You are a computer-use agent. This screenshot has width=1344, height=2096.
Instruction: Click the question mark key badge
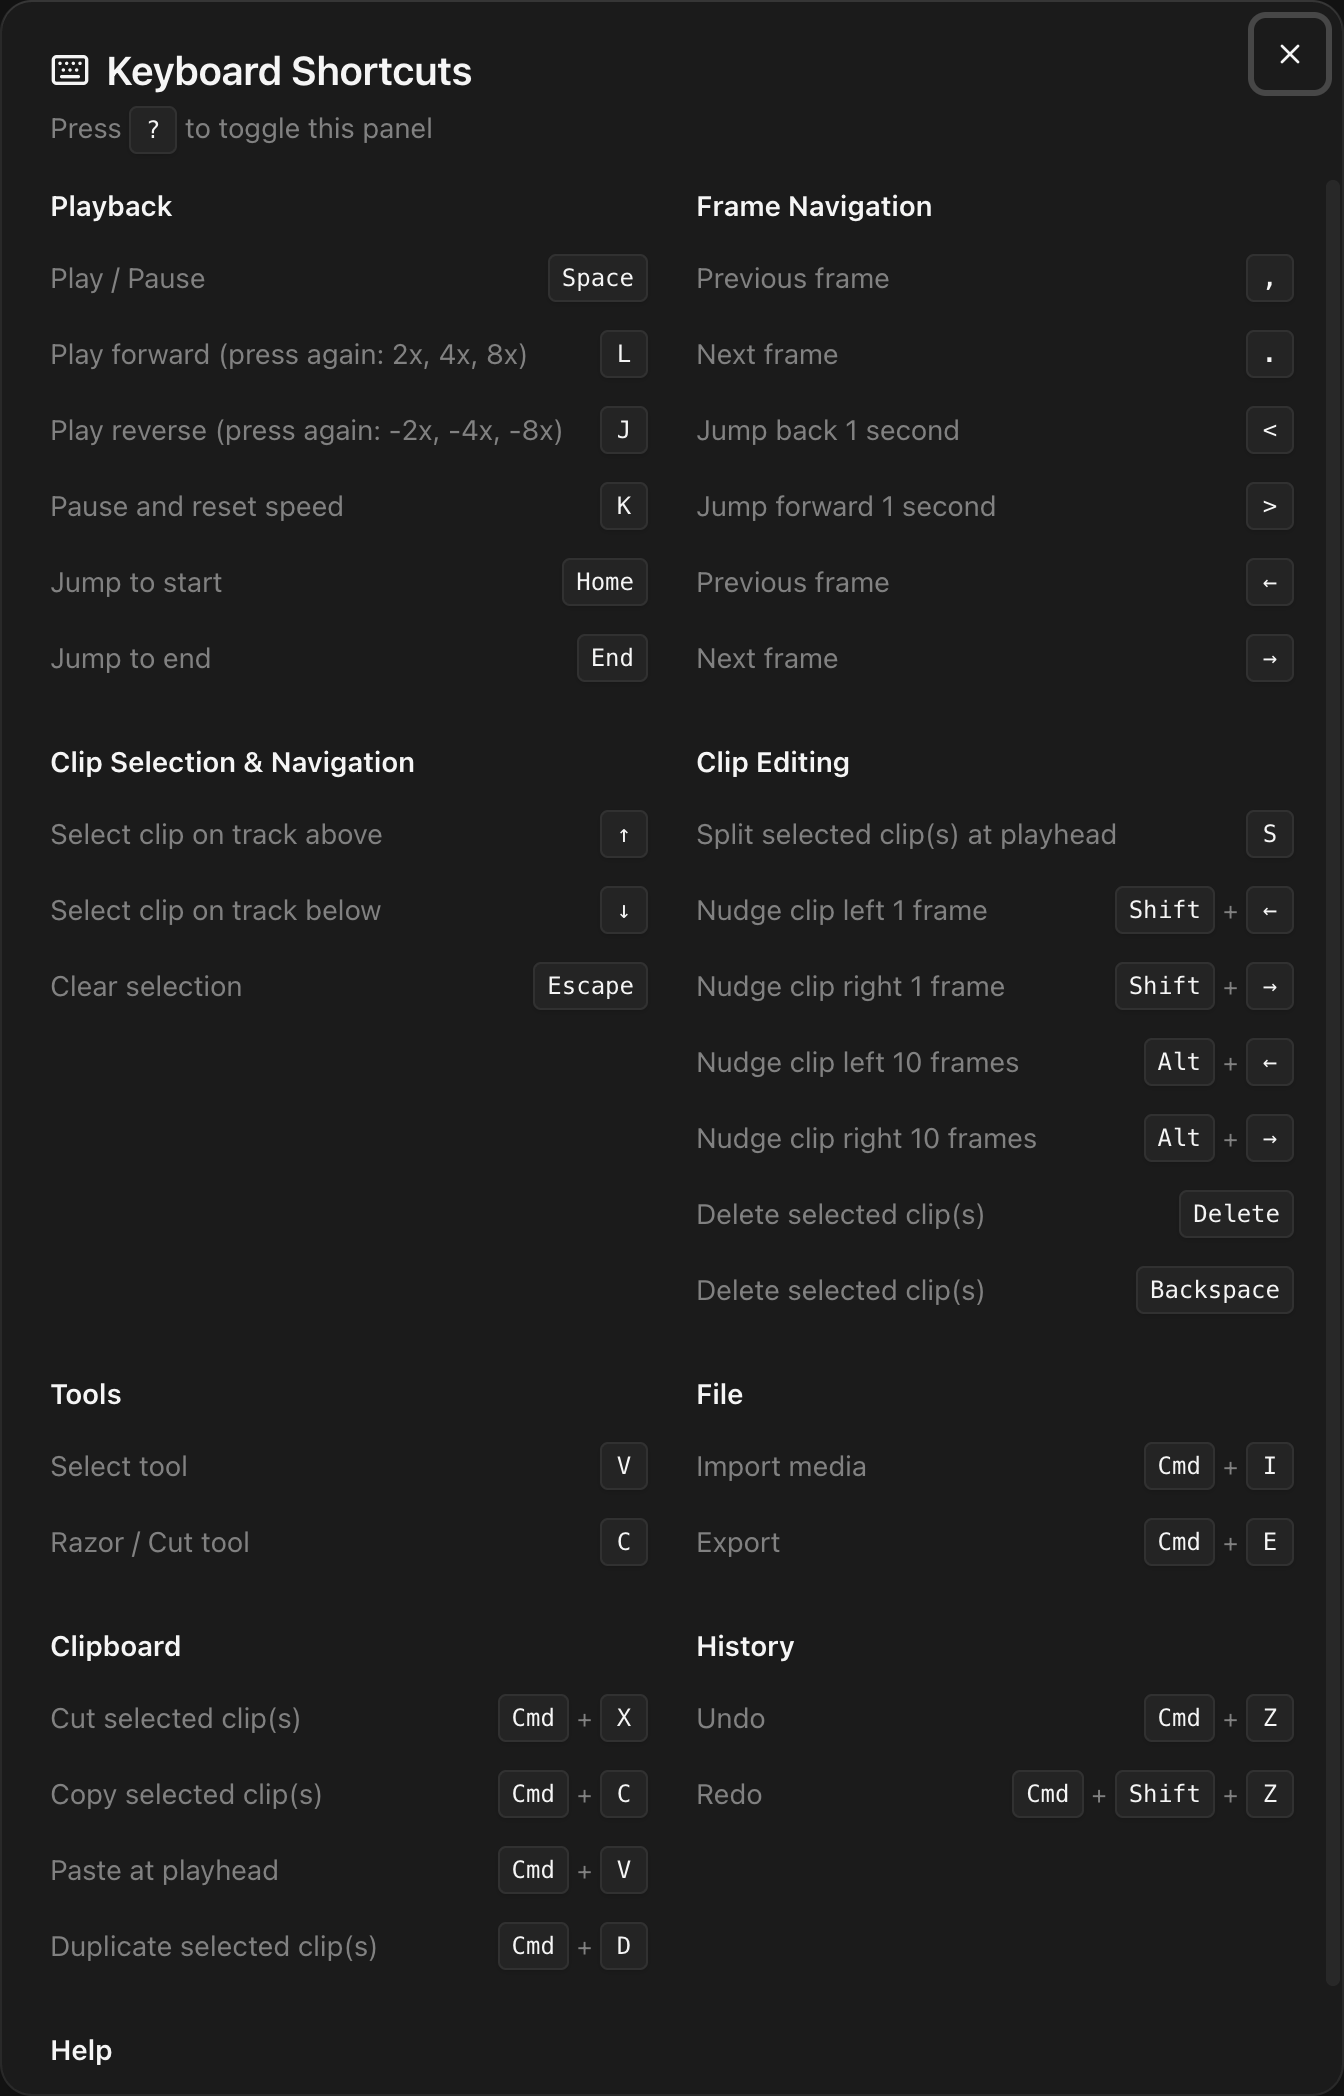(153, 130)
